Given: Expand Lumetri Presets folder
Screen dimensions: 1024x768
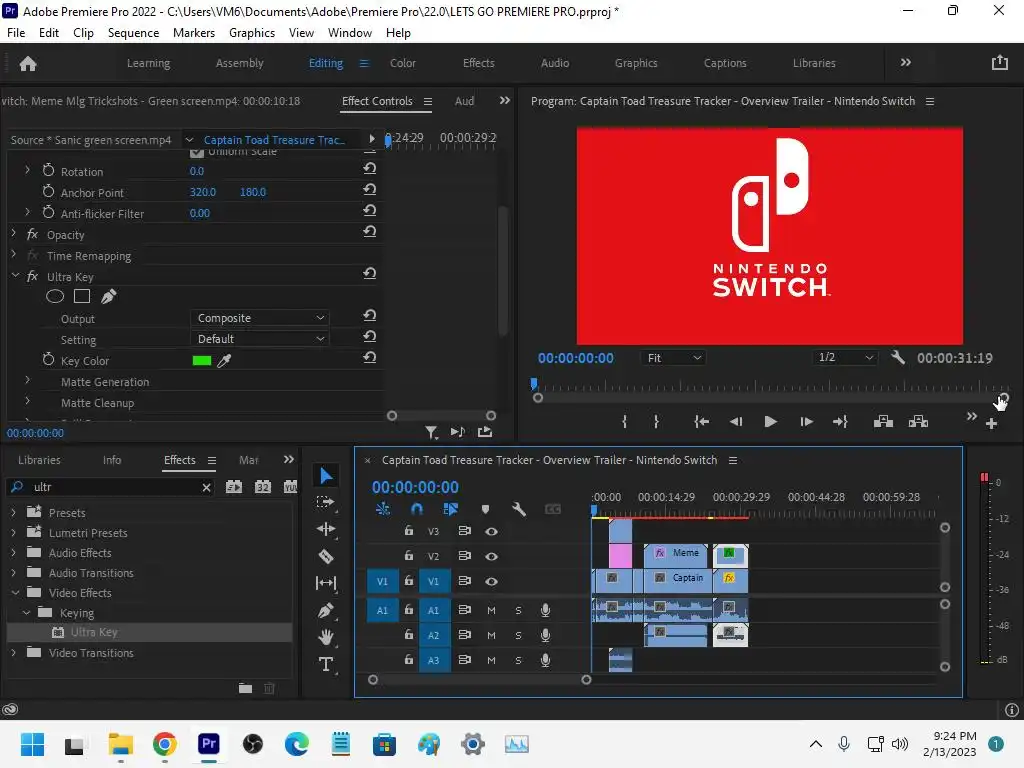Looking at the screenshot, I should point(14,532).
